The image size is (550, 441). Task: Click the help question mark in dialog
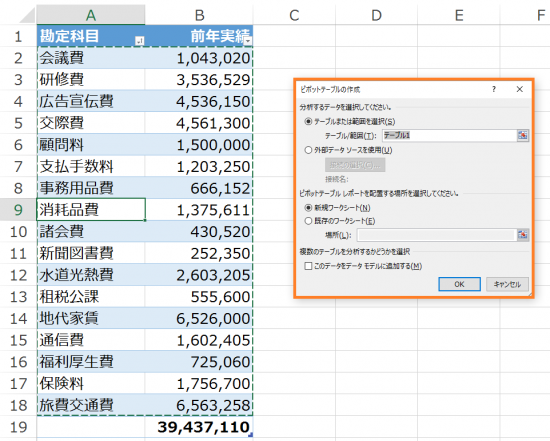[x=494, y=89]
